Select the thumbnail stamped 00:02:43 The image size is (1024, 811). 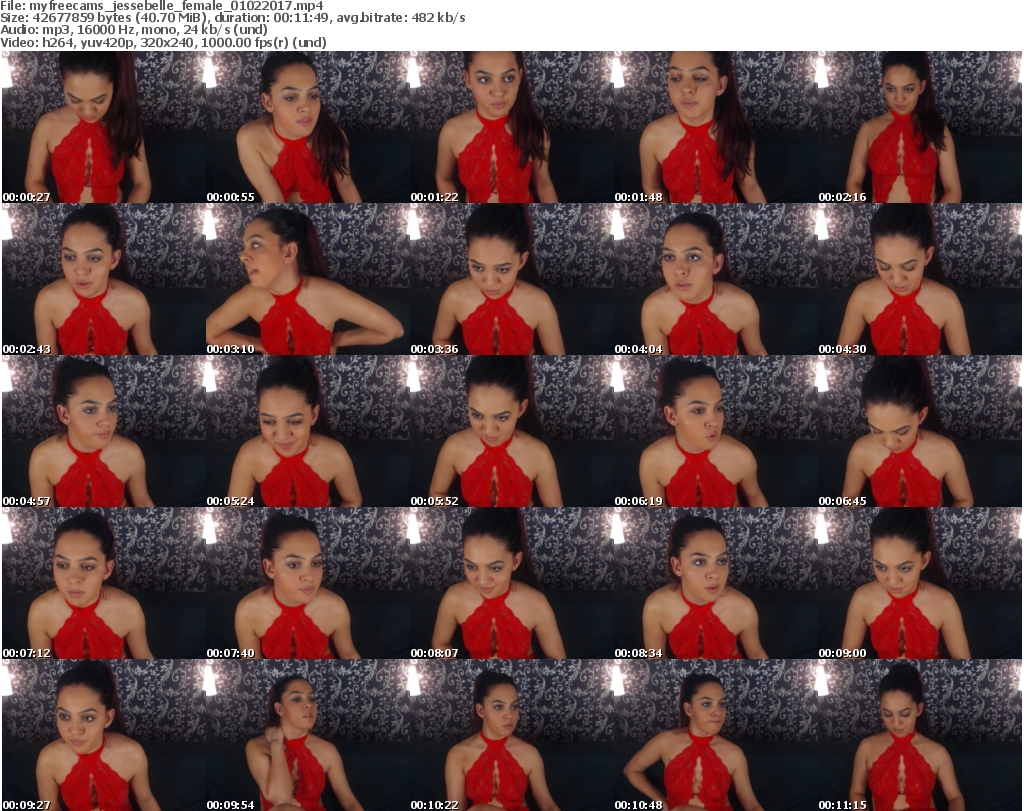(104, 279)
